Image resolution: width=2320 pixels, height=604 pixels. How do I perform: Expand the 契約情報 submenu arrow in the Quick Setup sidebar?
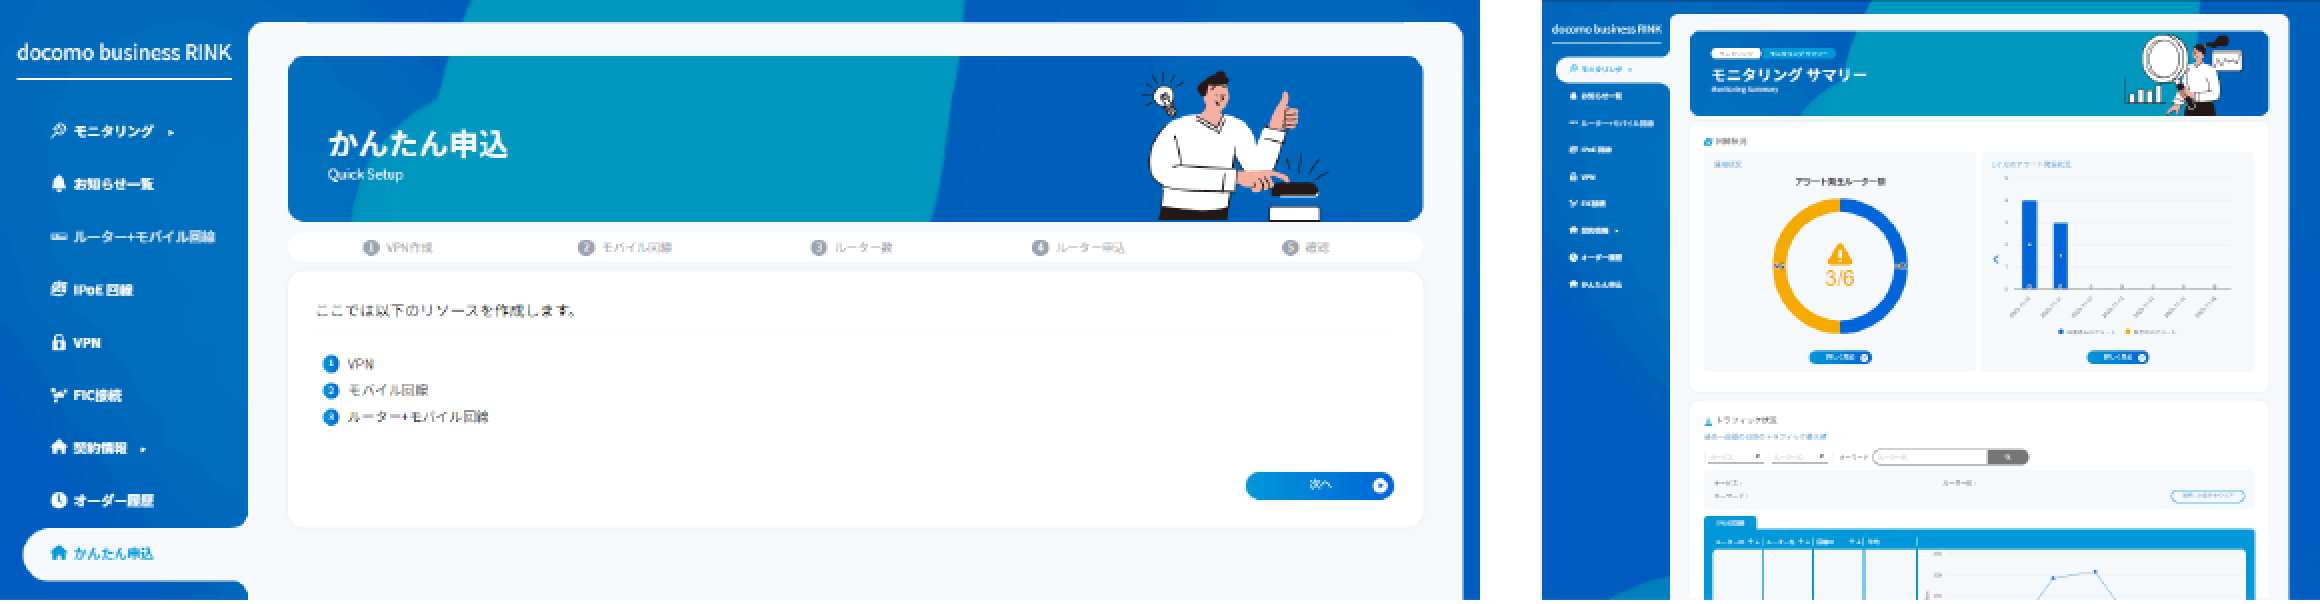[144, 449]
